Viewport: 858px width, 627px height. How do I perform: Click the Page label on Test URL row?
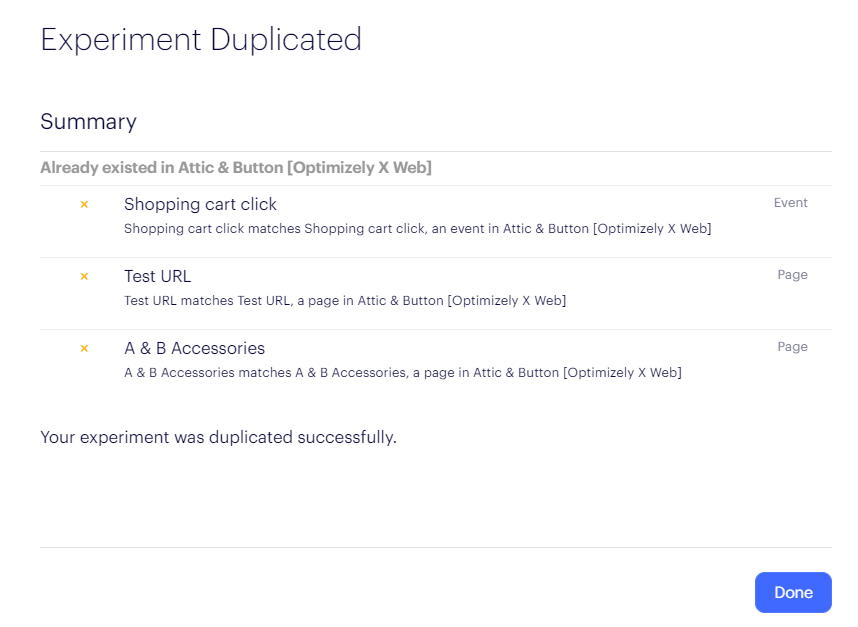pyautogui.click(x=792, y=275)
